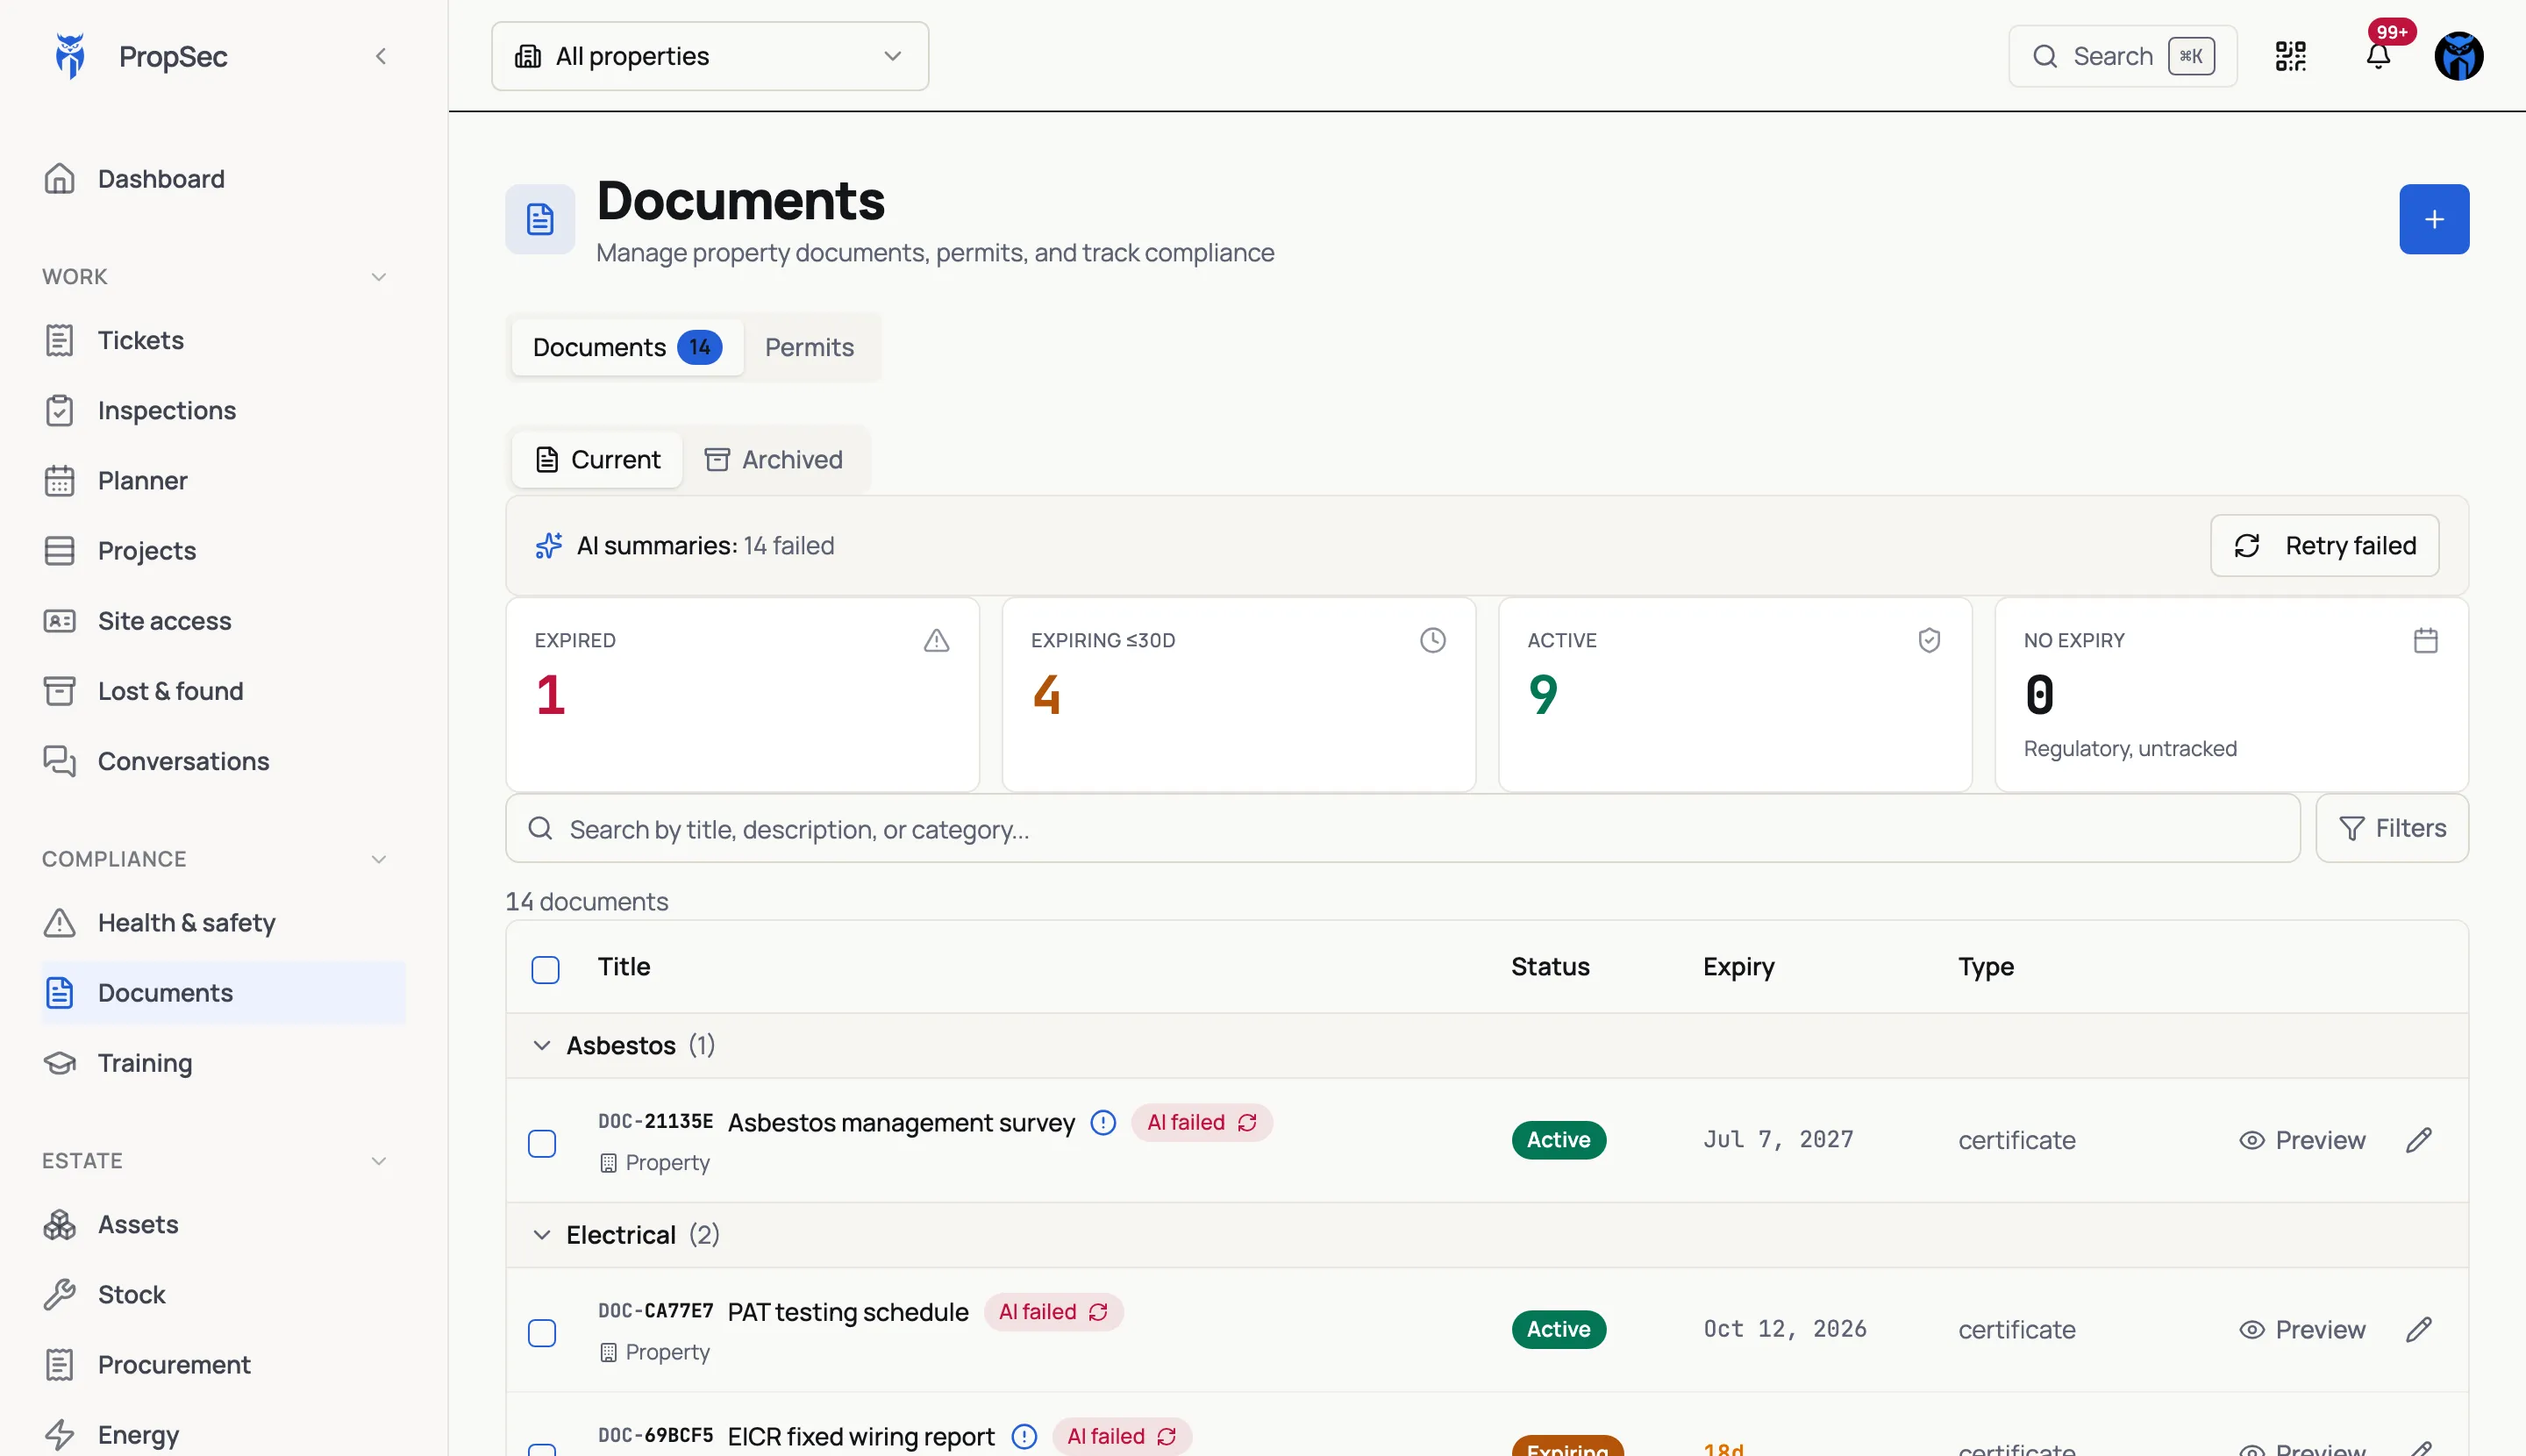Click the clock icon on Expiring card

click(x=1433, y=640)
